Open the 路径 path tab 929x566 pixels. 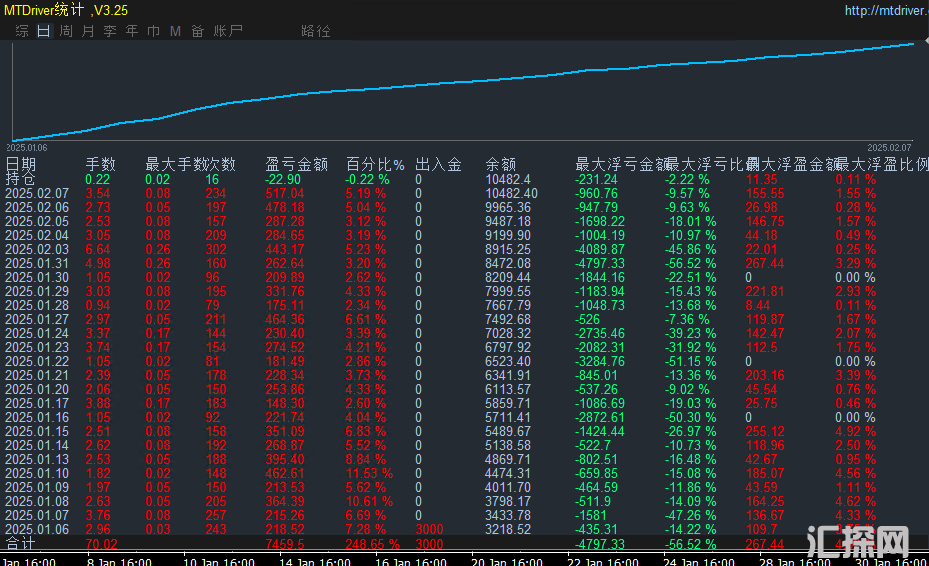(x=316, y=31)
